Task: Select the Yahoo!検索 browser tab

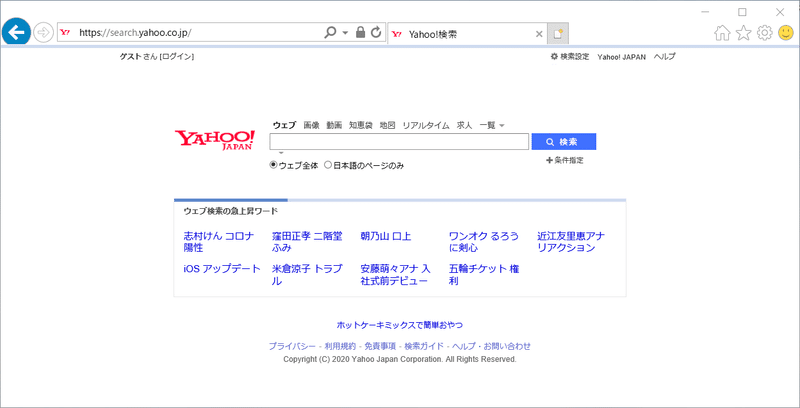Action: tap(466, 34)
